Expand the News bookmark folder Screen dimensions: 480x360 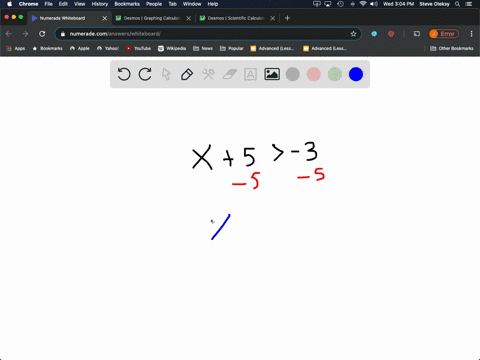[x=203, y=48]
